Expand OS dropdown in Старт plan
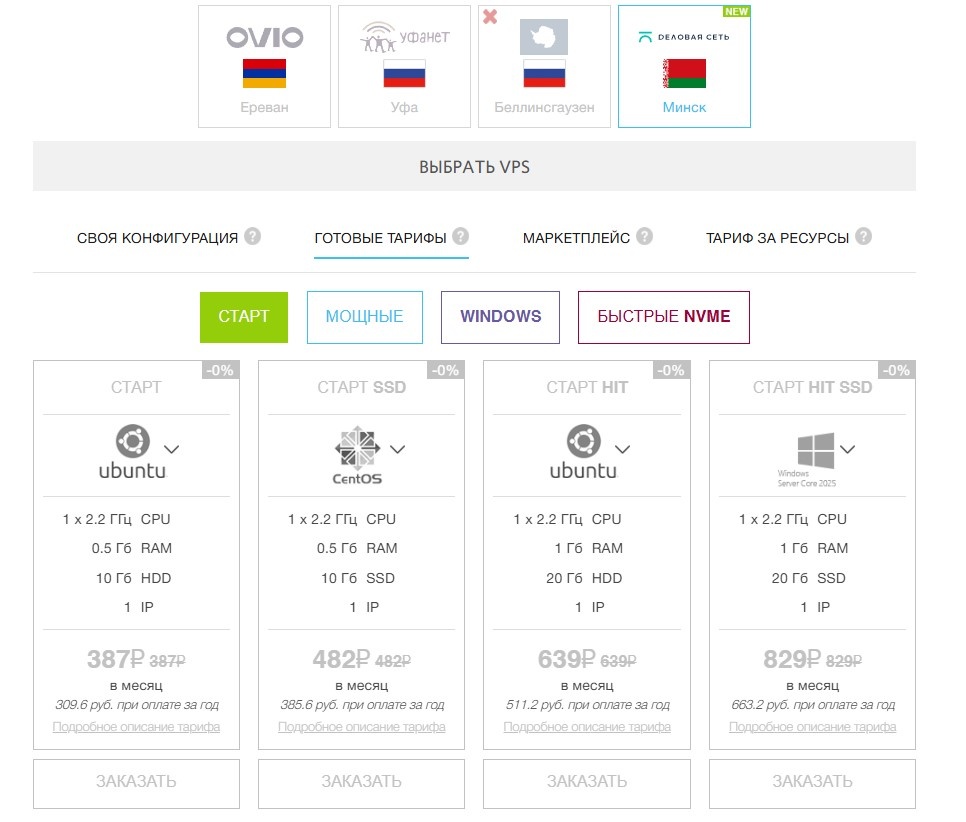The image size is (966, 822). tap(171, 449)
